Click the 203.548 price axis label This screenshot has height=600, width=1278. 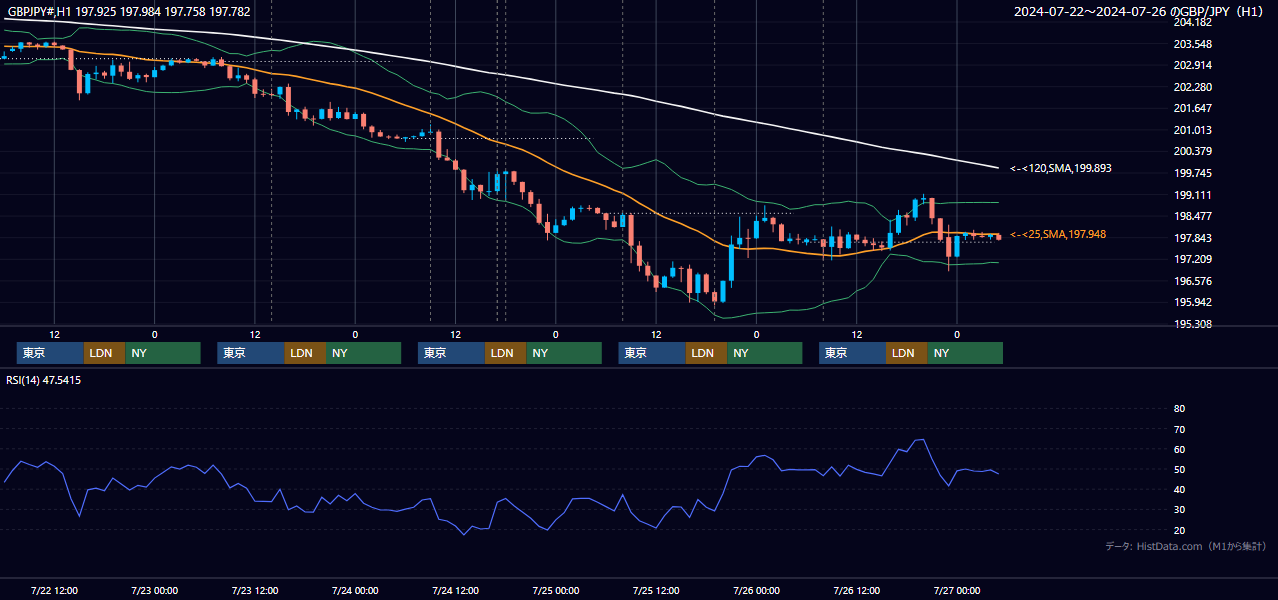coord(1192,44)
